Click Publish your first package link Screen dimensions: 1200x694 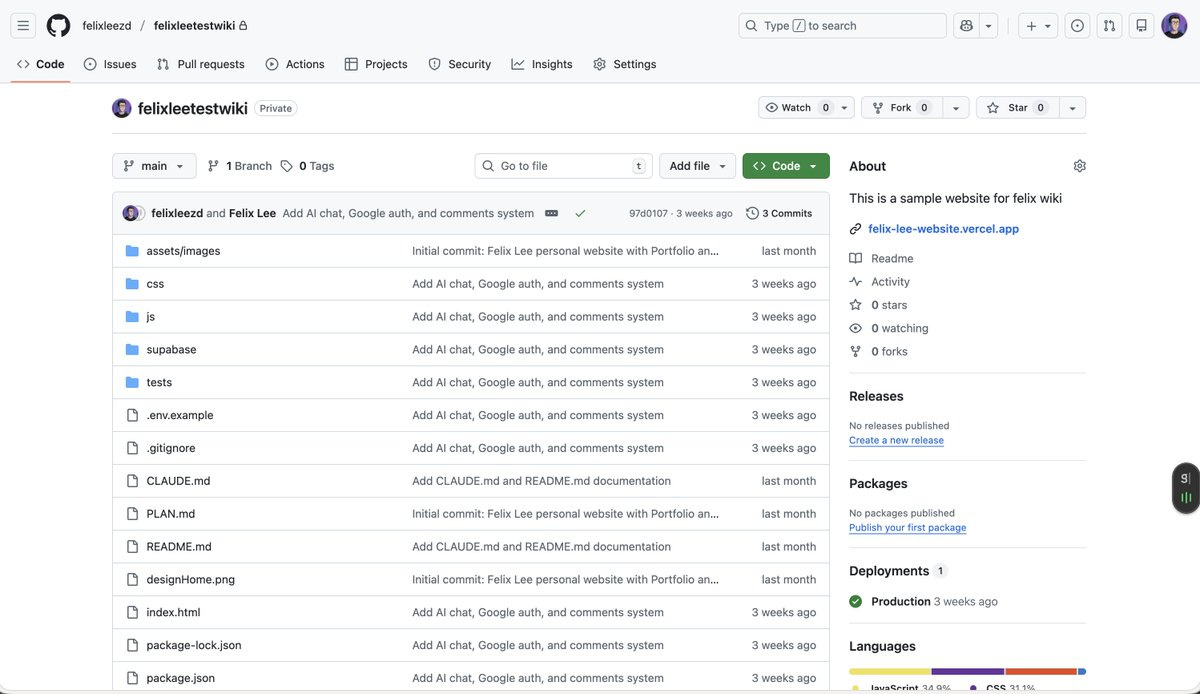coord(907,528)
